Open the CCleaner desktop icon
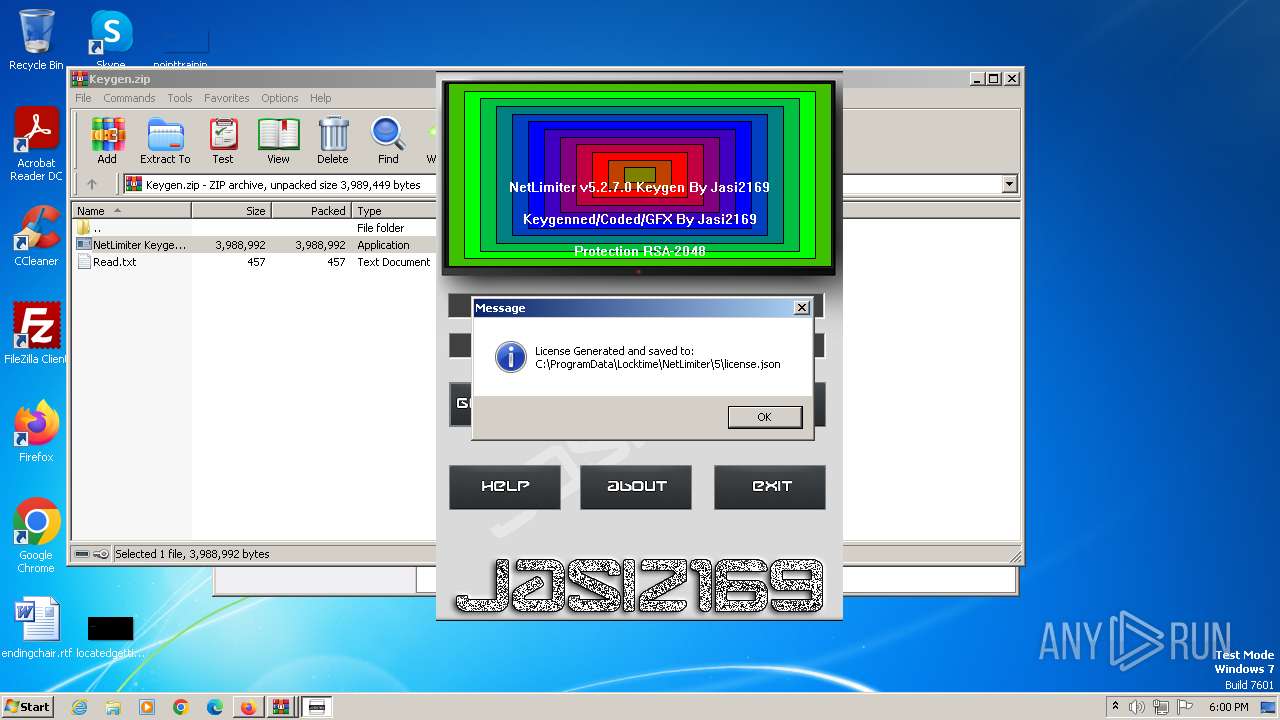Image resolution: width=1280 pixels, height=720 pixels. tap(36, 236)
